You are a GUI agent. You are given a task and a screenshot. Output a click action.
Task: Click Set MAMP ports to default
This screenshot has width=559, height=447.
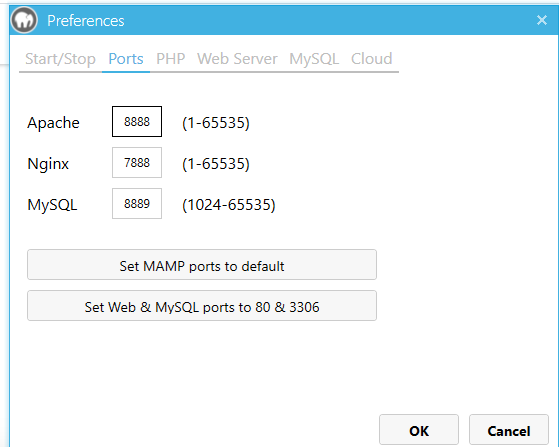pos(202,265)
